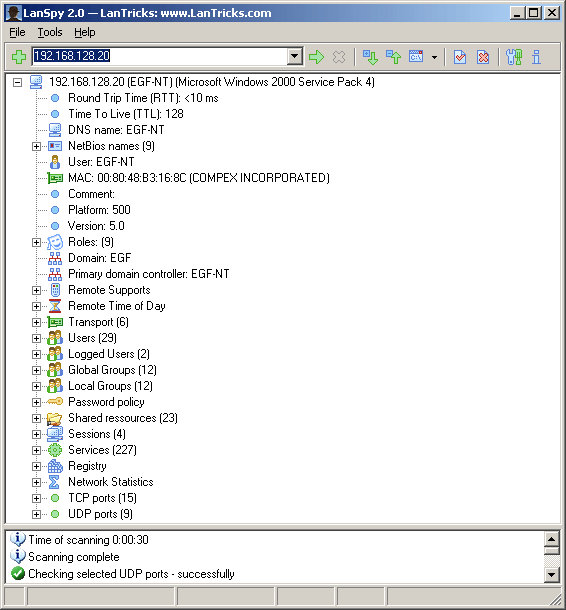Image resolution: width=566 pixels, height=610 pixels.
Task: Expand the TCP ports (15) node
Action: 36,498
